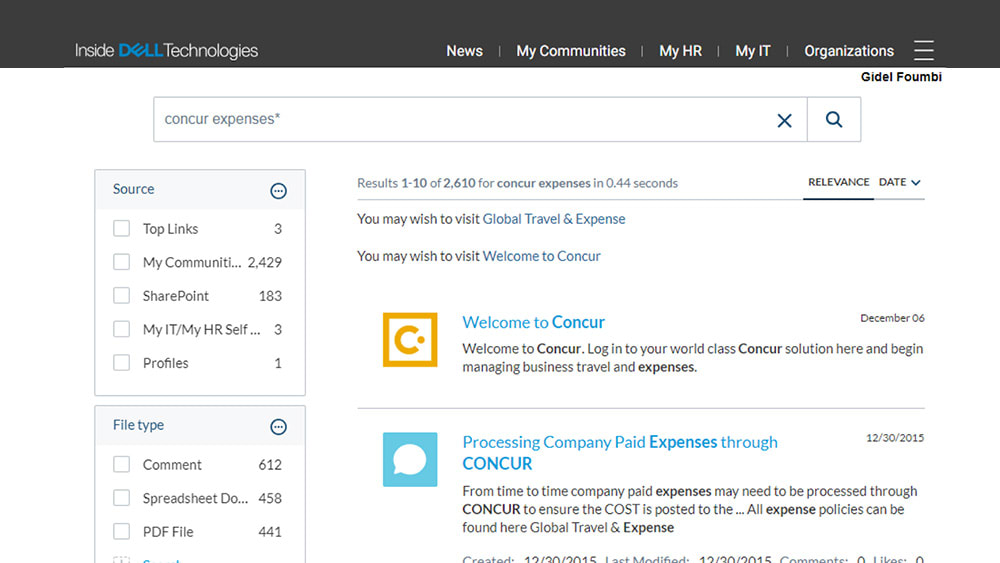The width and height of the screenshot is (1000, 563).
Task: Tick the PDF File type checkbox
Action: [122, 532]
